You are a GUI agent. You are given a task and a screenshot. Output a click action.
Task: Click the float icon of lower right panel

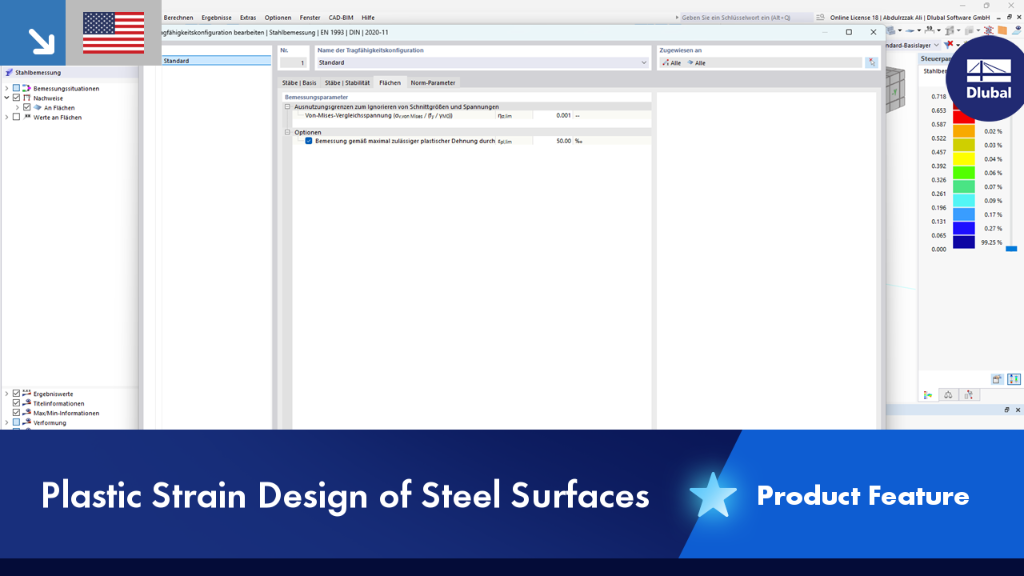click(x=1007, y=409)
